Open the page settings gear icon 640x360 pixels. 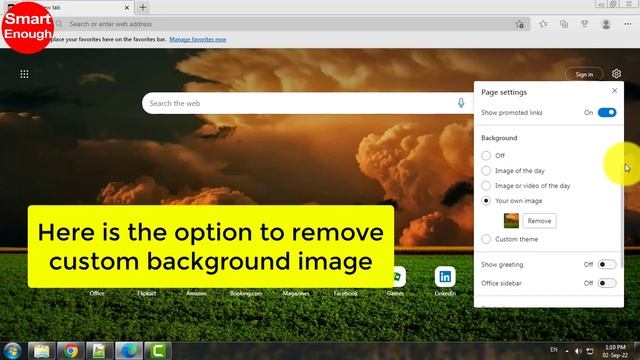616,73
